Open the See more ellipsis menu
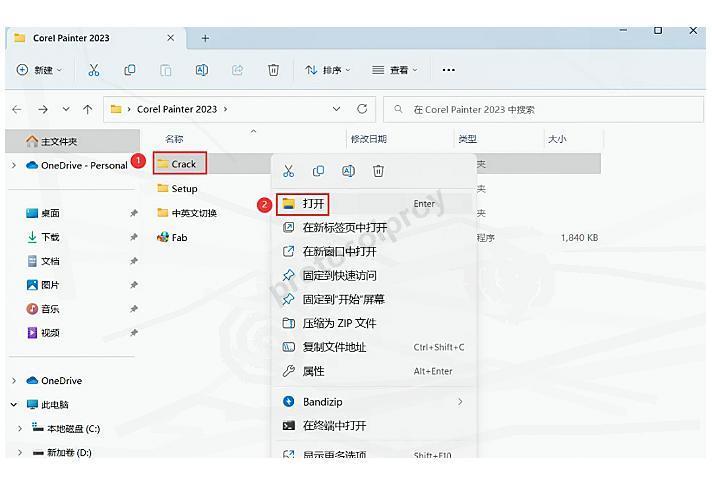 pyautogui.click(x=449, y=70)
